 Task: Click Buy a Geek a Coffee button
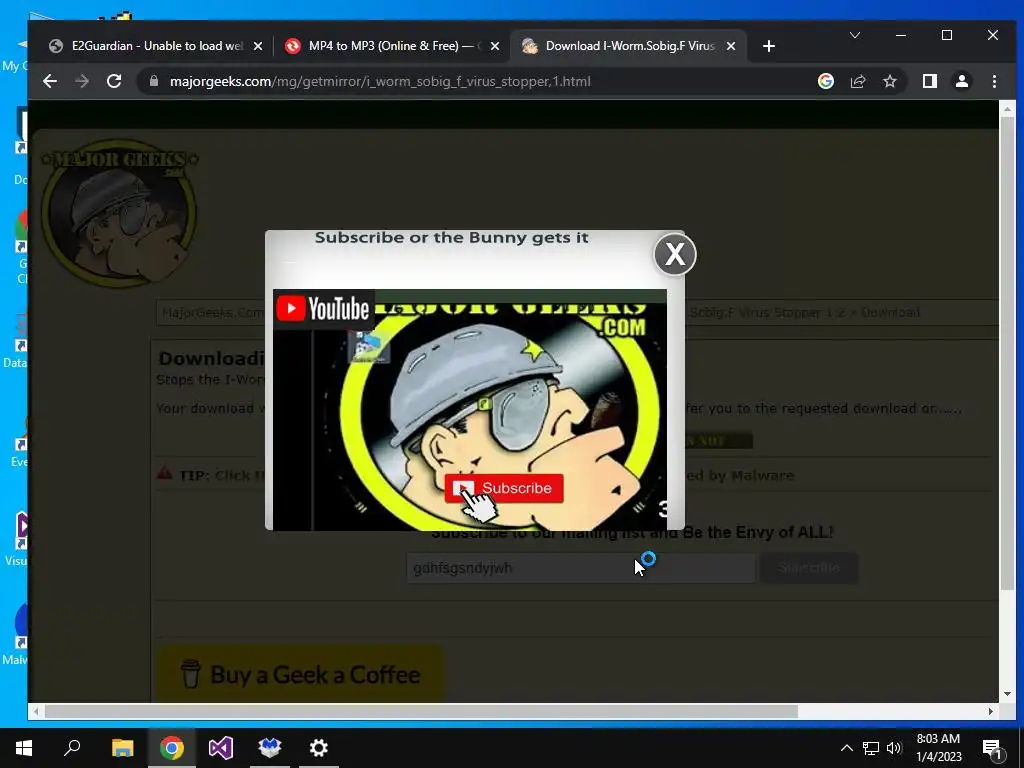[300, 674]
